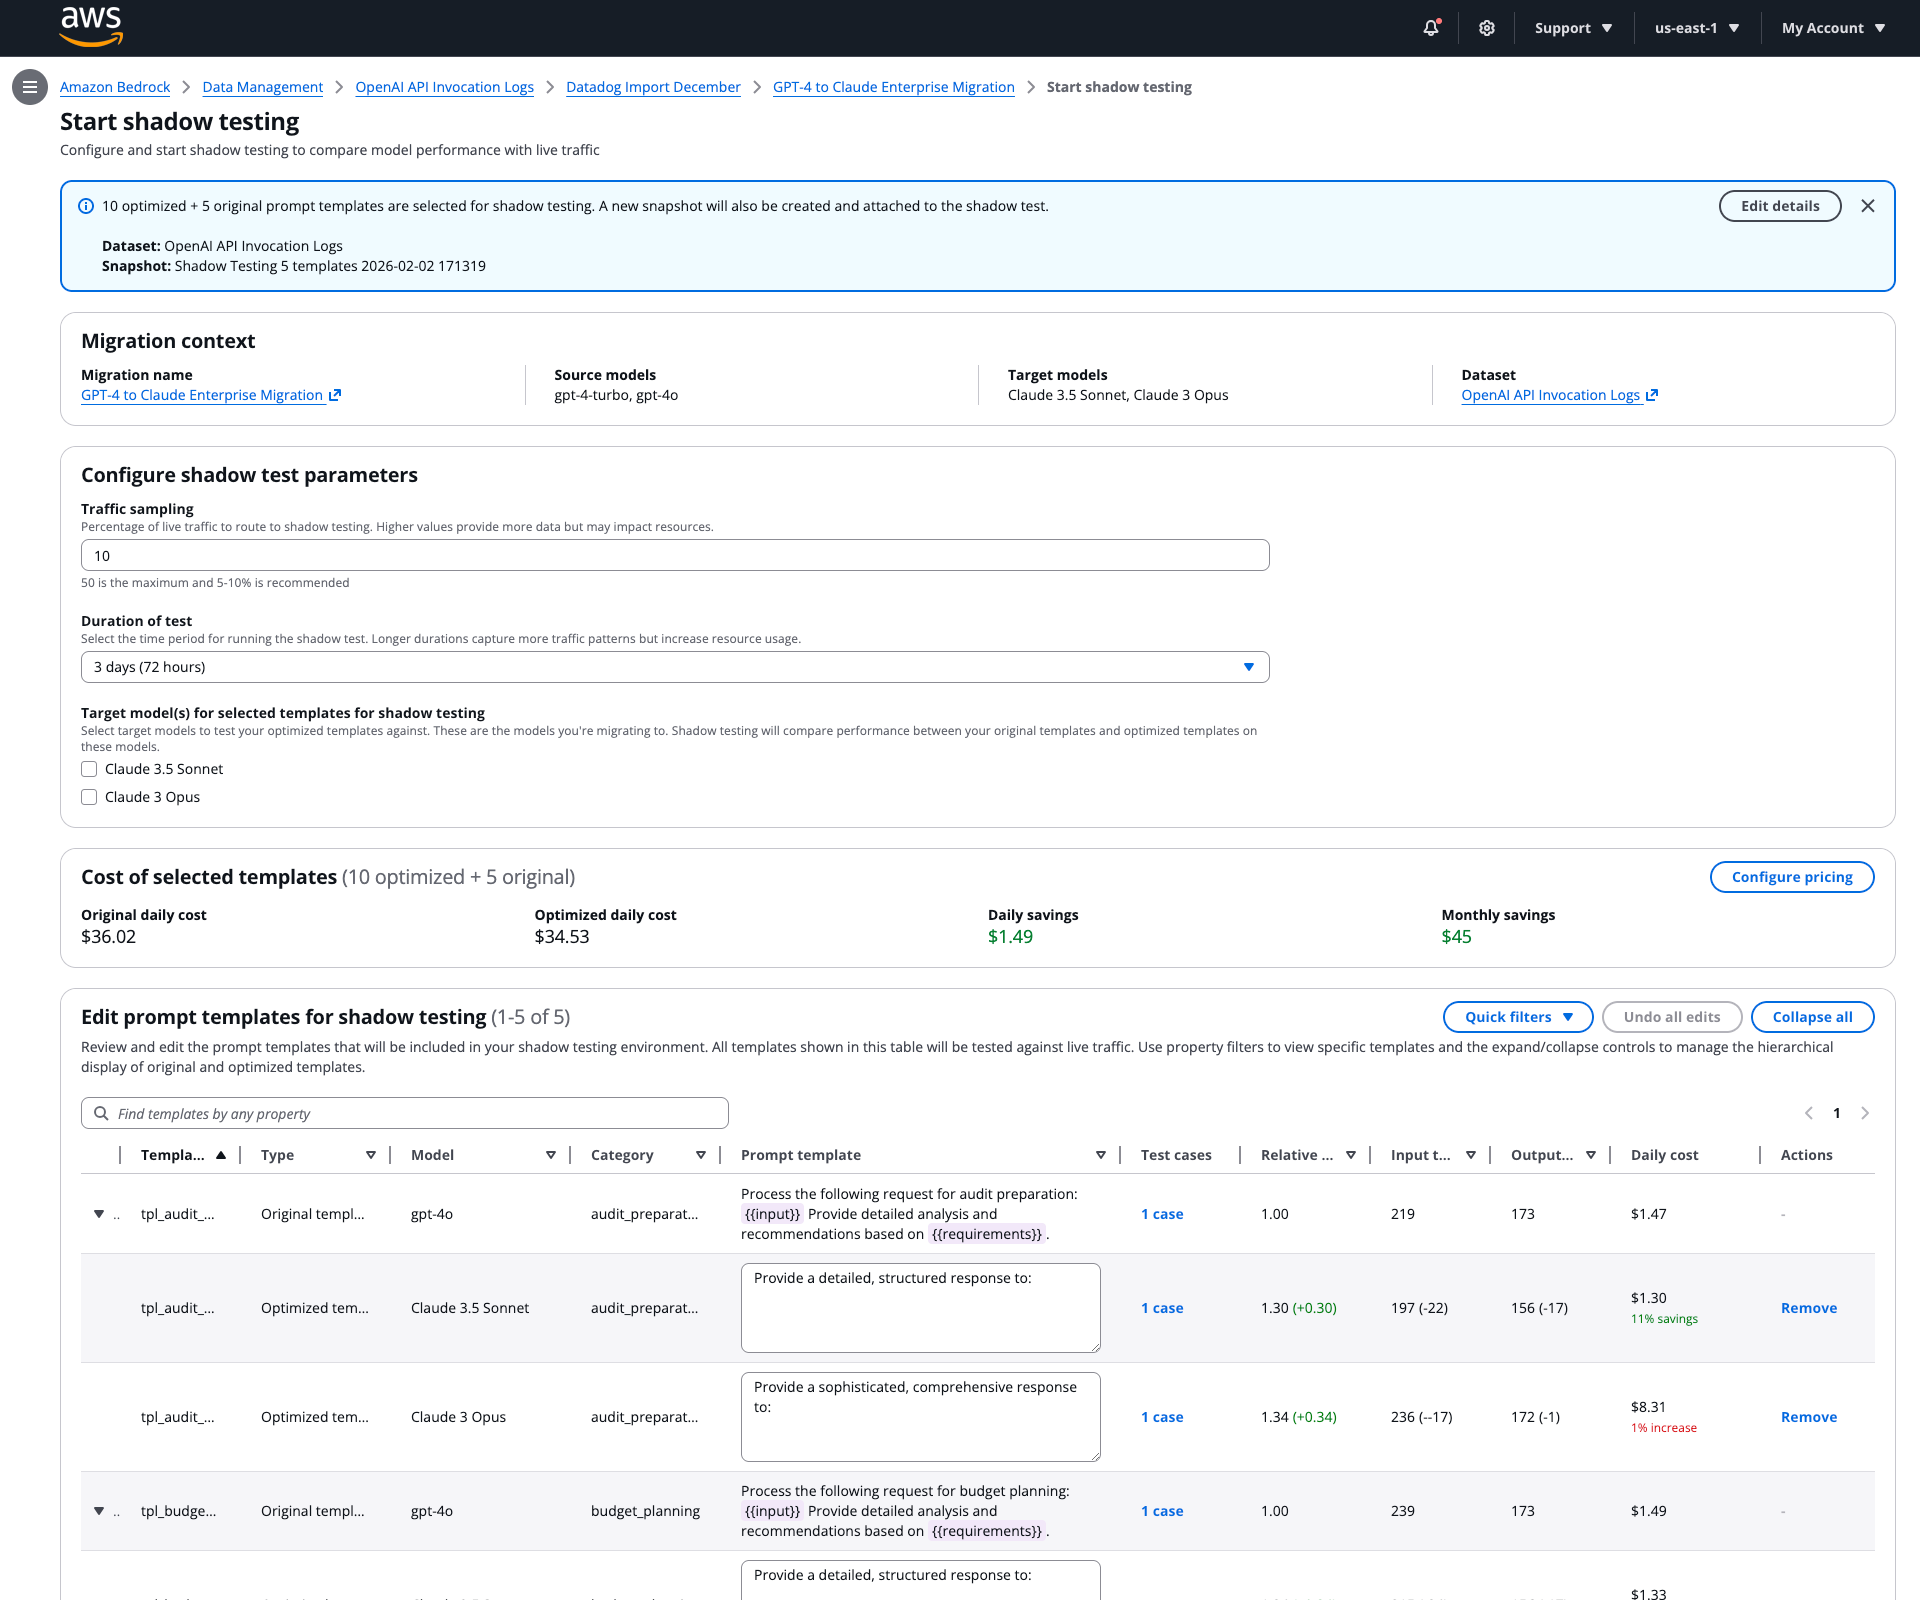Remove the Claude 3 Opus audit template

coord(1809,1417)
